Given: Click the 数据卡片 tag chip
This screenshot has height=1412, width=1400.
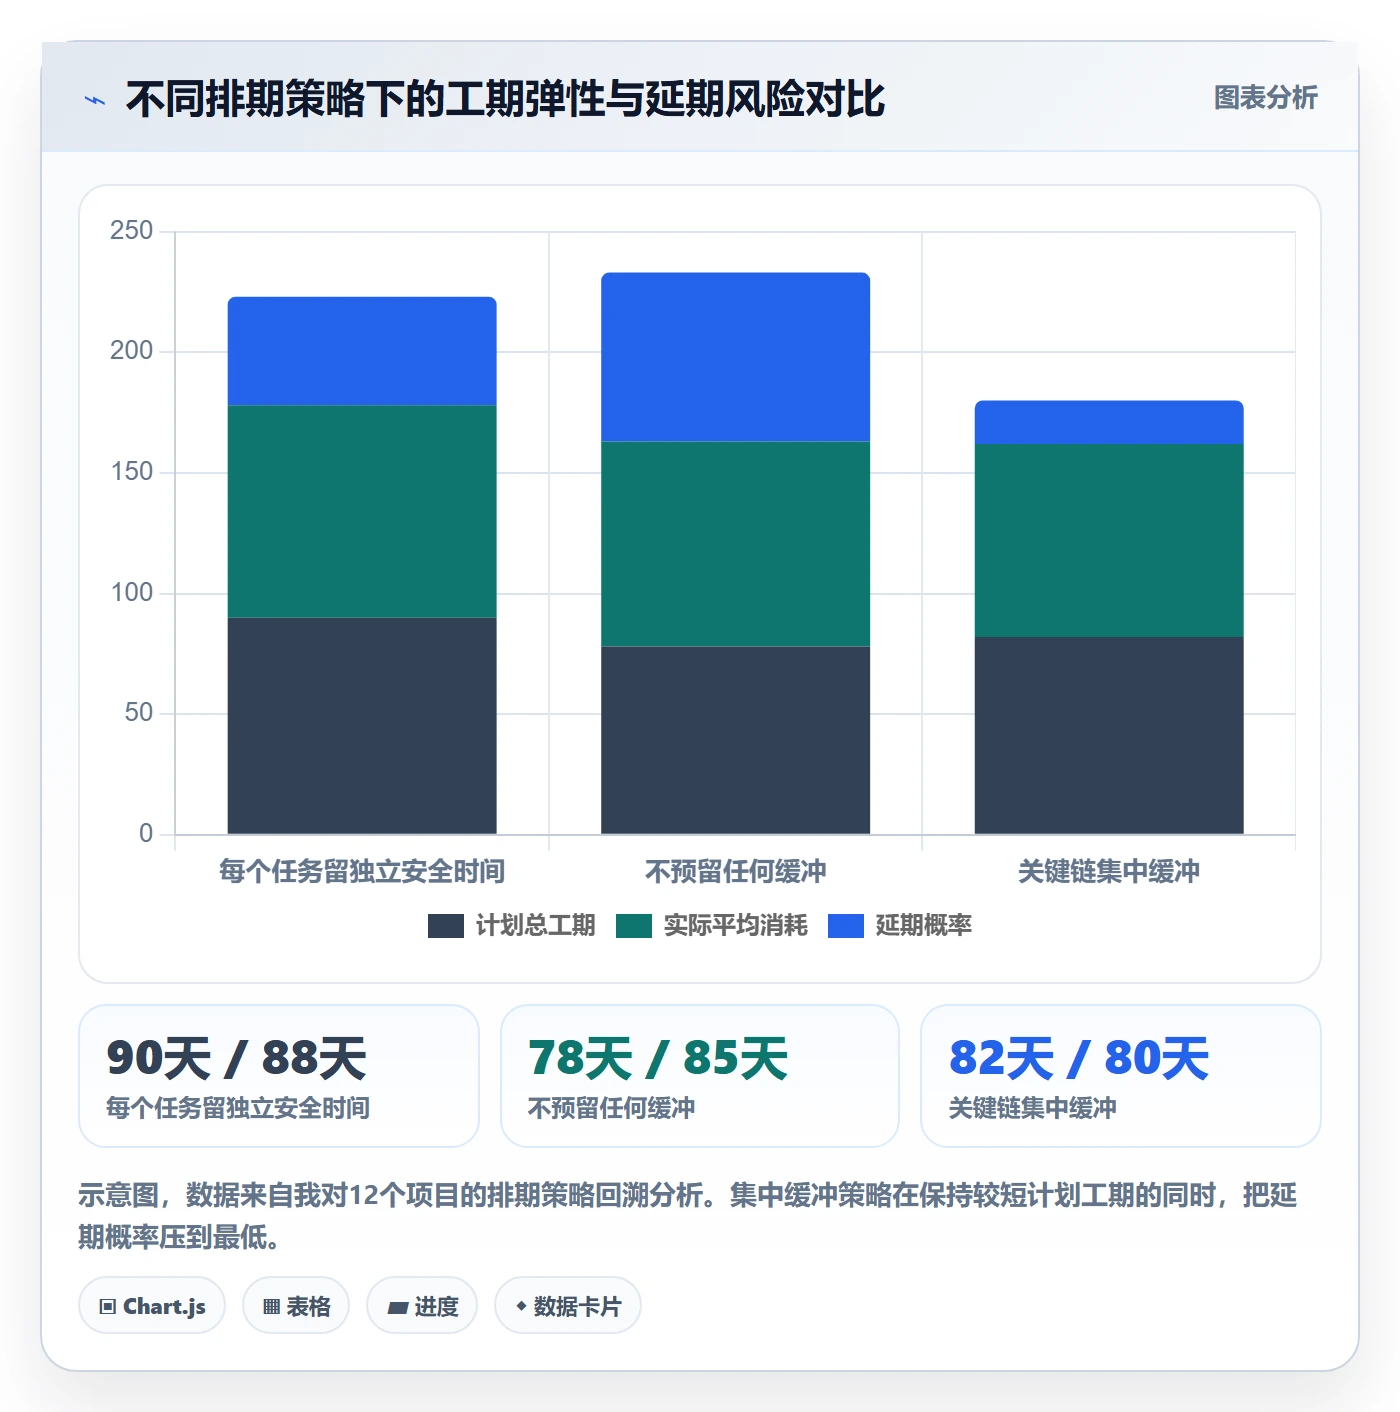Looking at the screenshot, I should pyautogui.click(x=568, y=1306).
